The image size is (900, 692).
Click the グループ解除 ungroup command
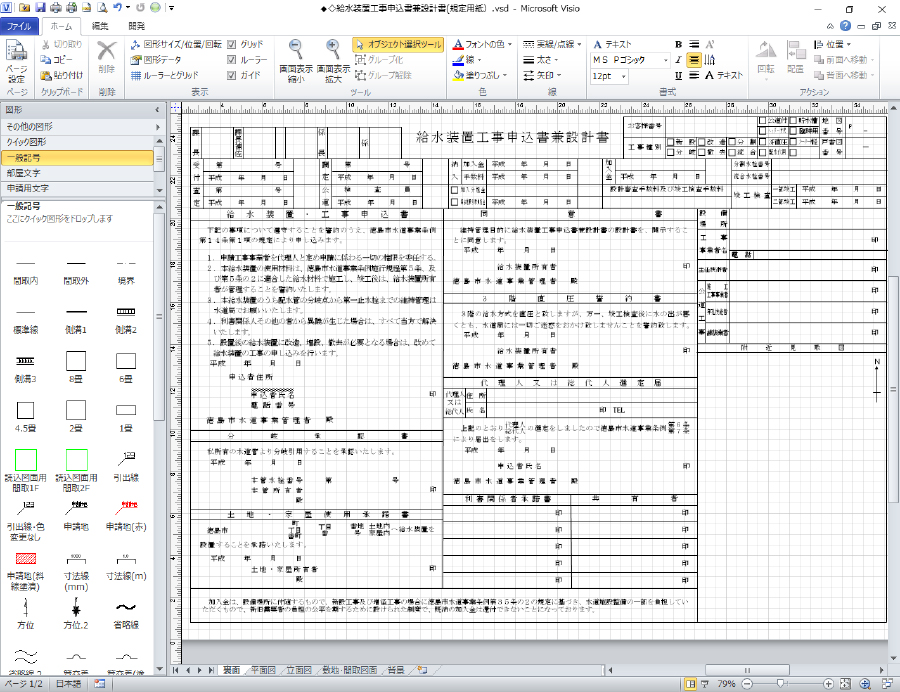pos(383,75)
